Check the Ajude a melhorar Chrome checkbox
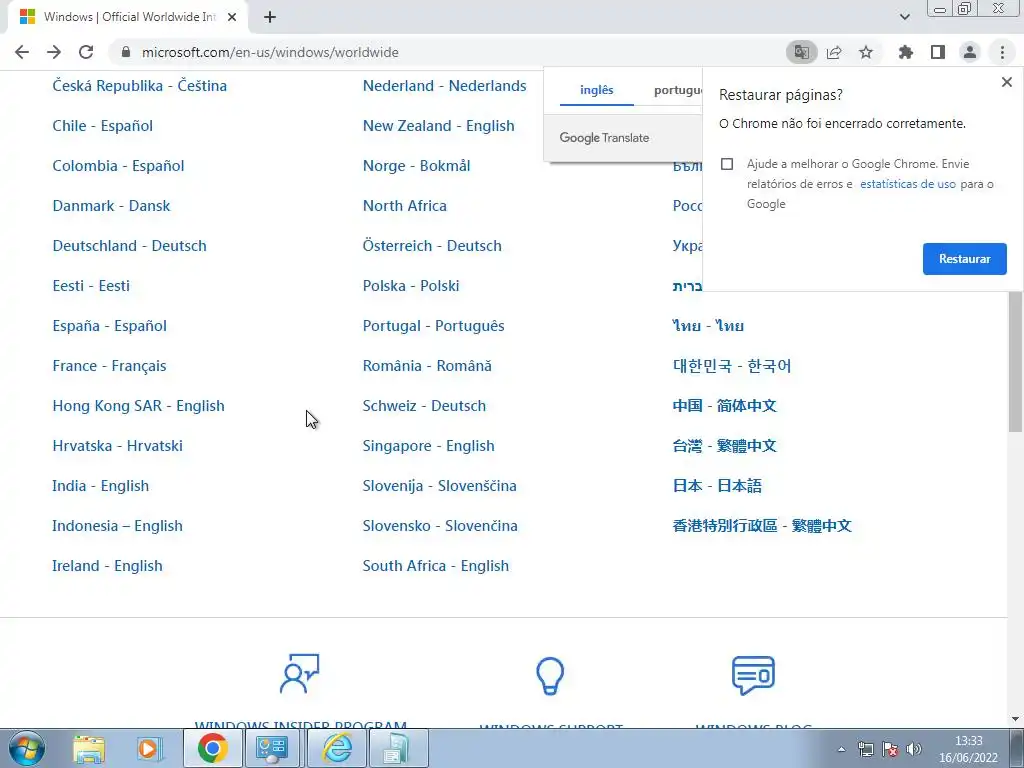Viewport: 1024px width, 768px height. coord(727,164)
